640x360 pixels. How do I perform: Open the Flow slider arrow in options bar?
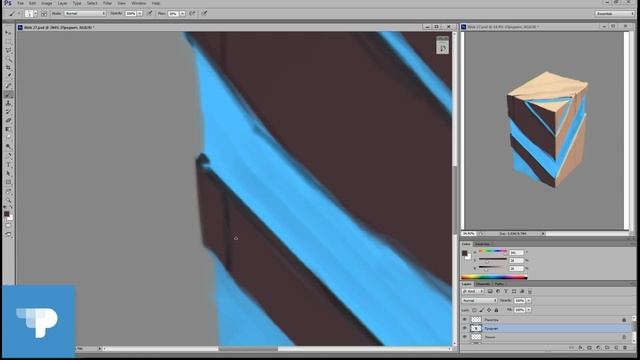click(182, 13)
